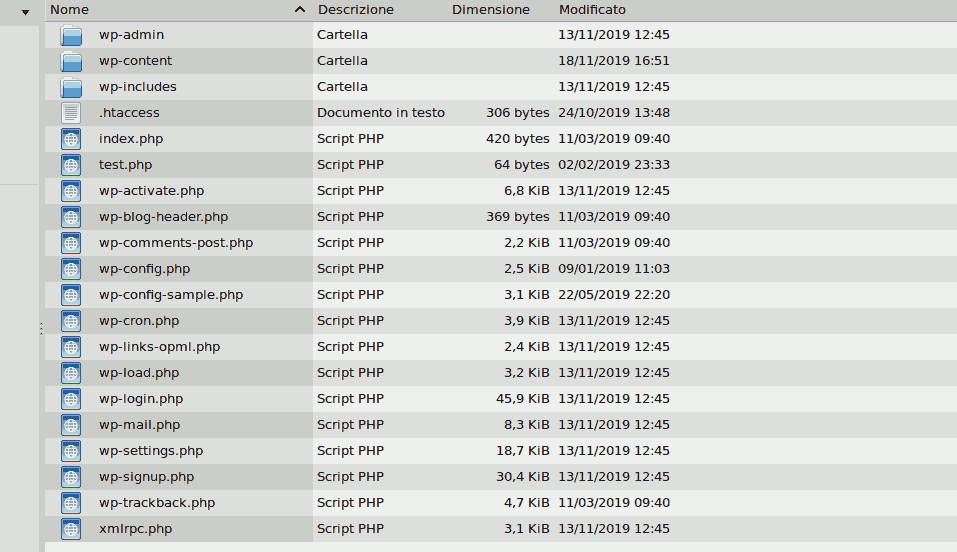This screenshot has height=552, width=957.
Task: Click the .htaccess text document icon
Action: [x=71, y=113]
